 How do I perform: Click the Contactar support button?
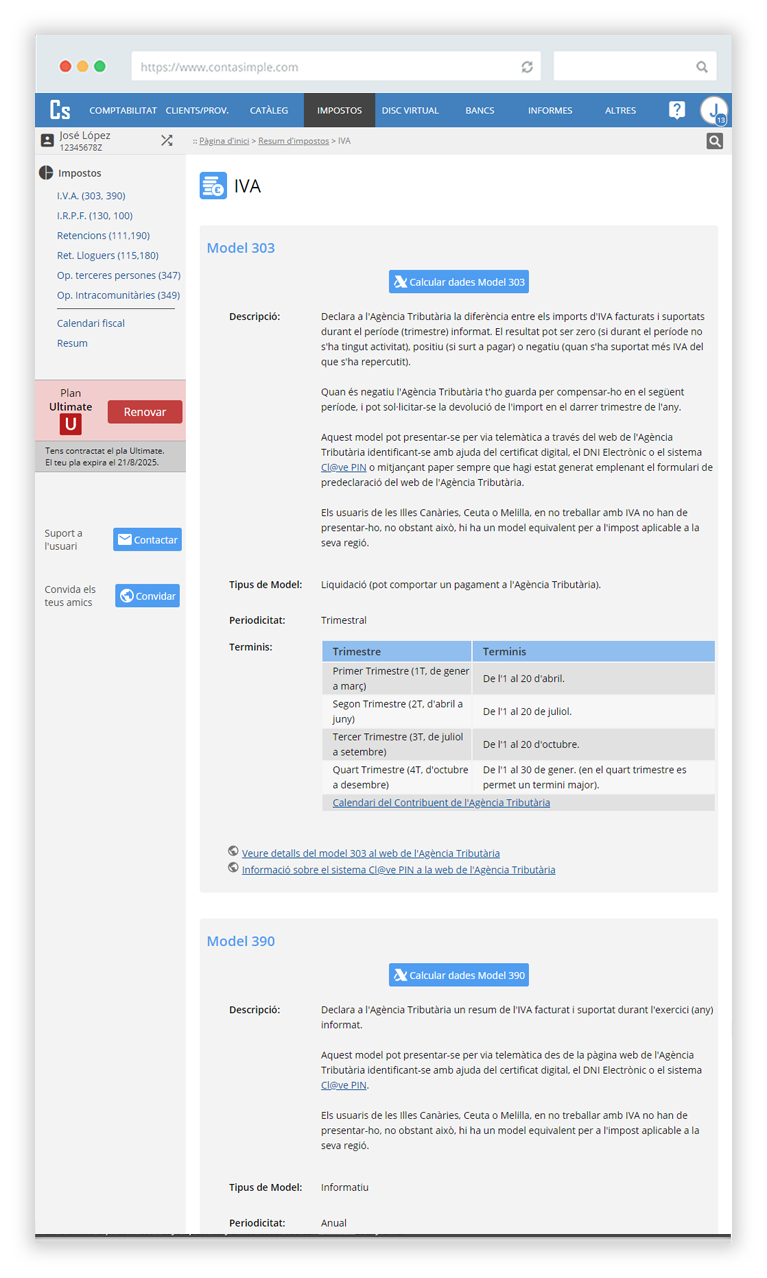tap(147, 540)
